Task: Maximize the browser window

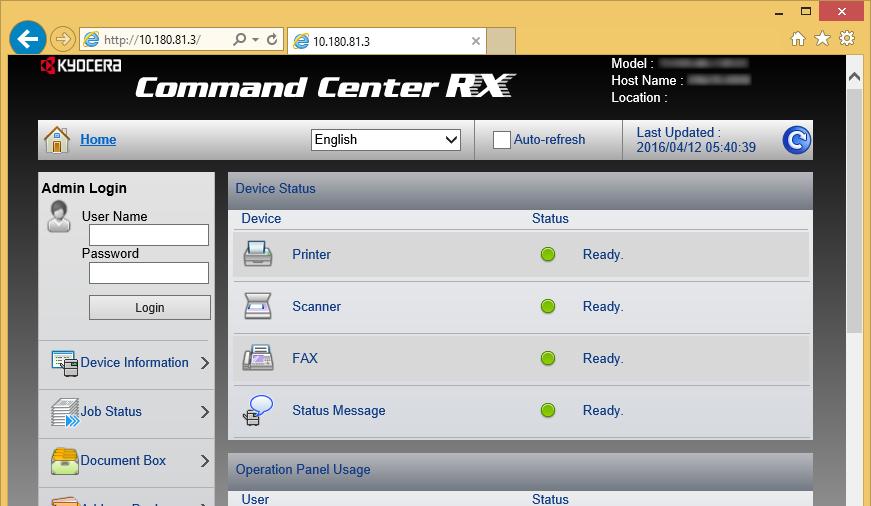Action: click(x=806, y=11)
